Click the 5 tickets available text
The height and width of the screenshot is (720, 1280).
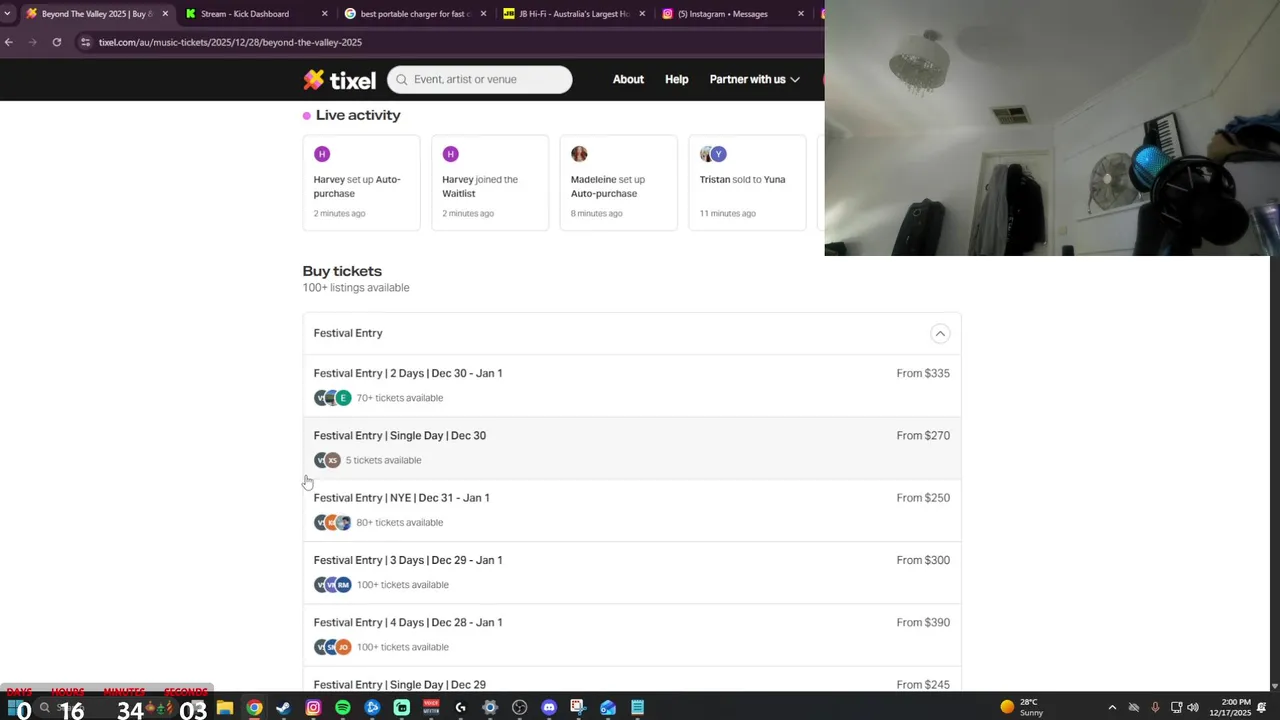[383, 460]
